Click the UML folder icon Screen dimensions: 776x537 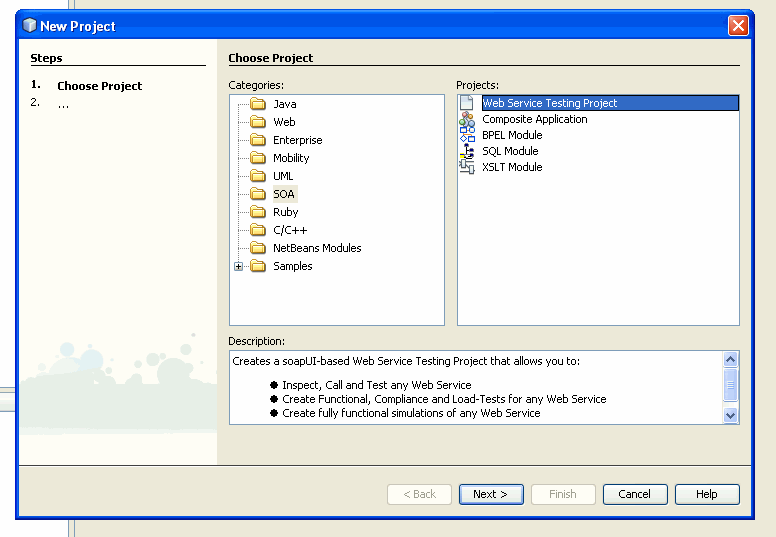tap(258, 176)
